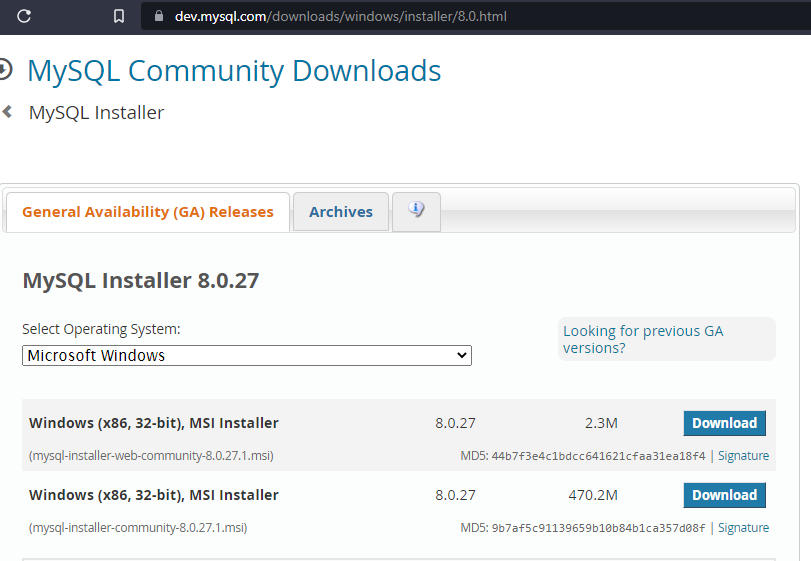The image size is (811, 561).
Task: Open the Looking for previous GA versions link
Action: pyautogui.click(x=643, y=339)
